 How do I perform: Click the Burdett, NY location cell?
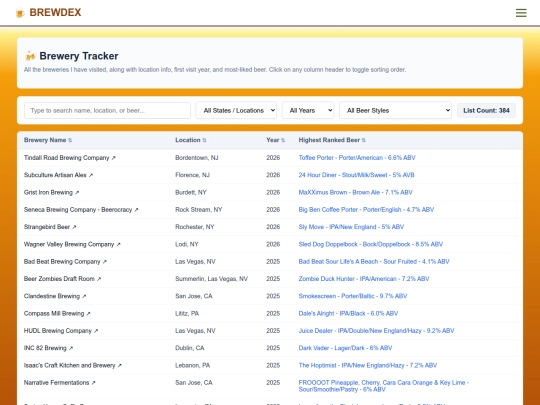(x=191, y=192)
